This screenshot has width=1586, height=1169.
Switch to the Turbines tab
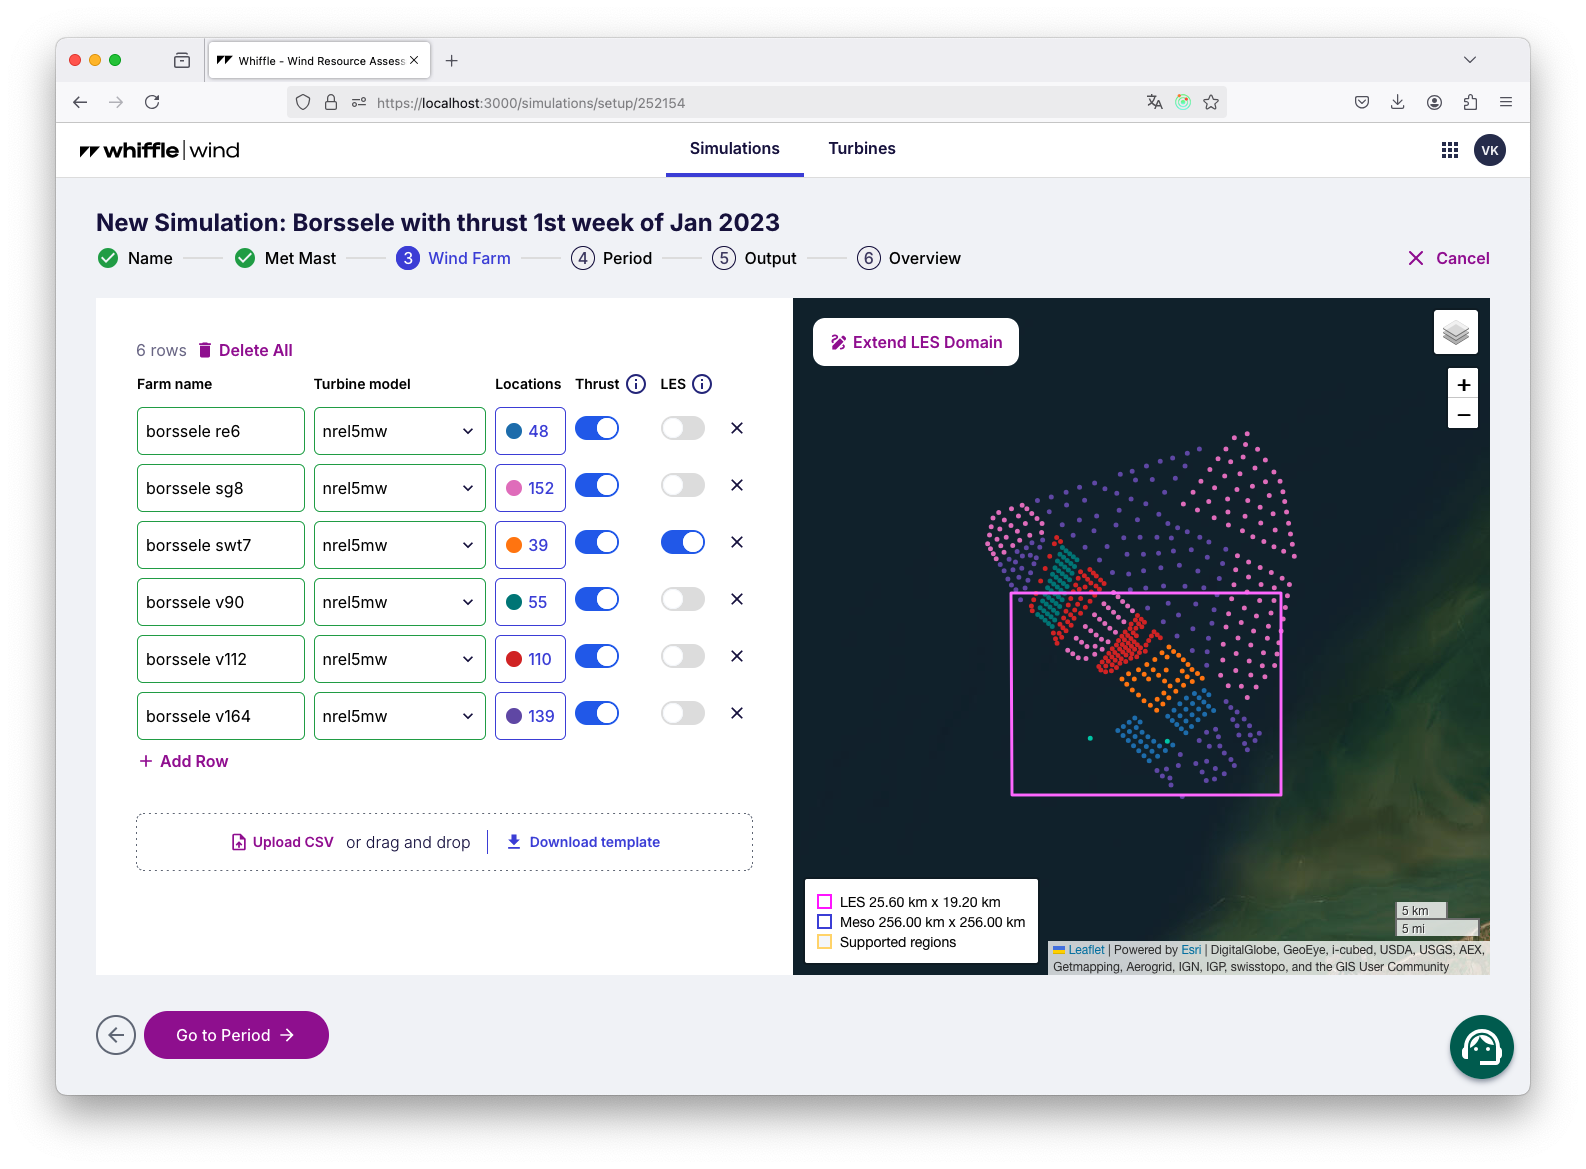[x=861, y=149]
